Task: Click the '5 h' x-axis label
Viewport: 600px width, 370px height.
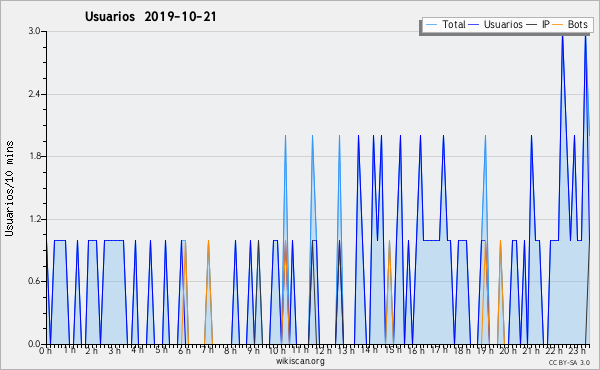Action: (161, 350)
